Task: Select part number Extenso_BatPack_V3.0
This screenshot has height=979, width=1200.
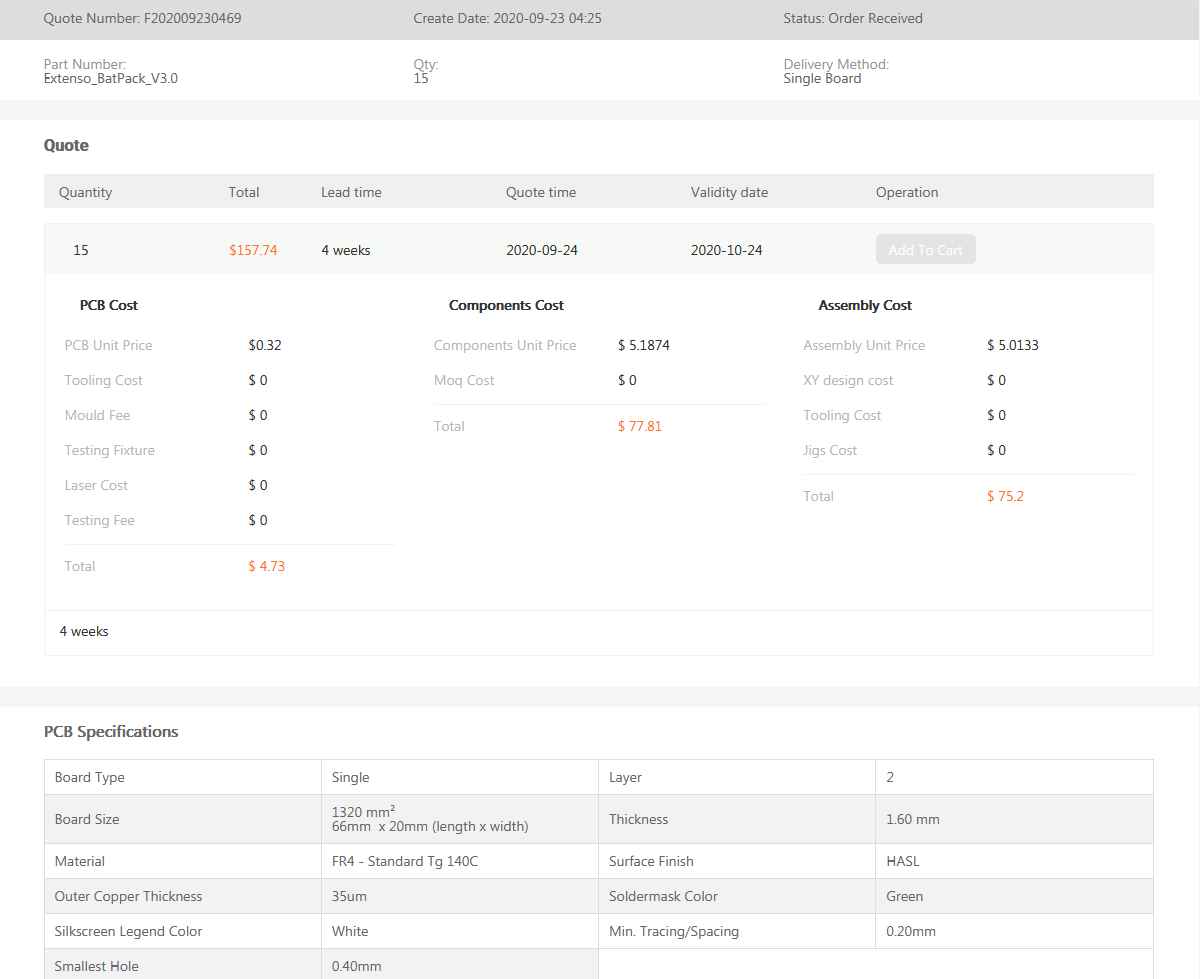Action: click(111, 78)
